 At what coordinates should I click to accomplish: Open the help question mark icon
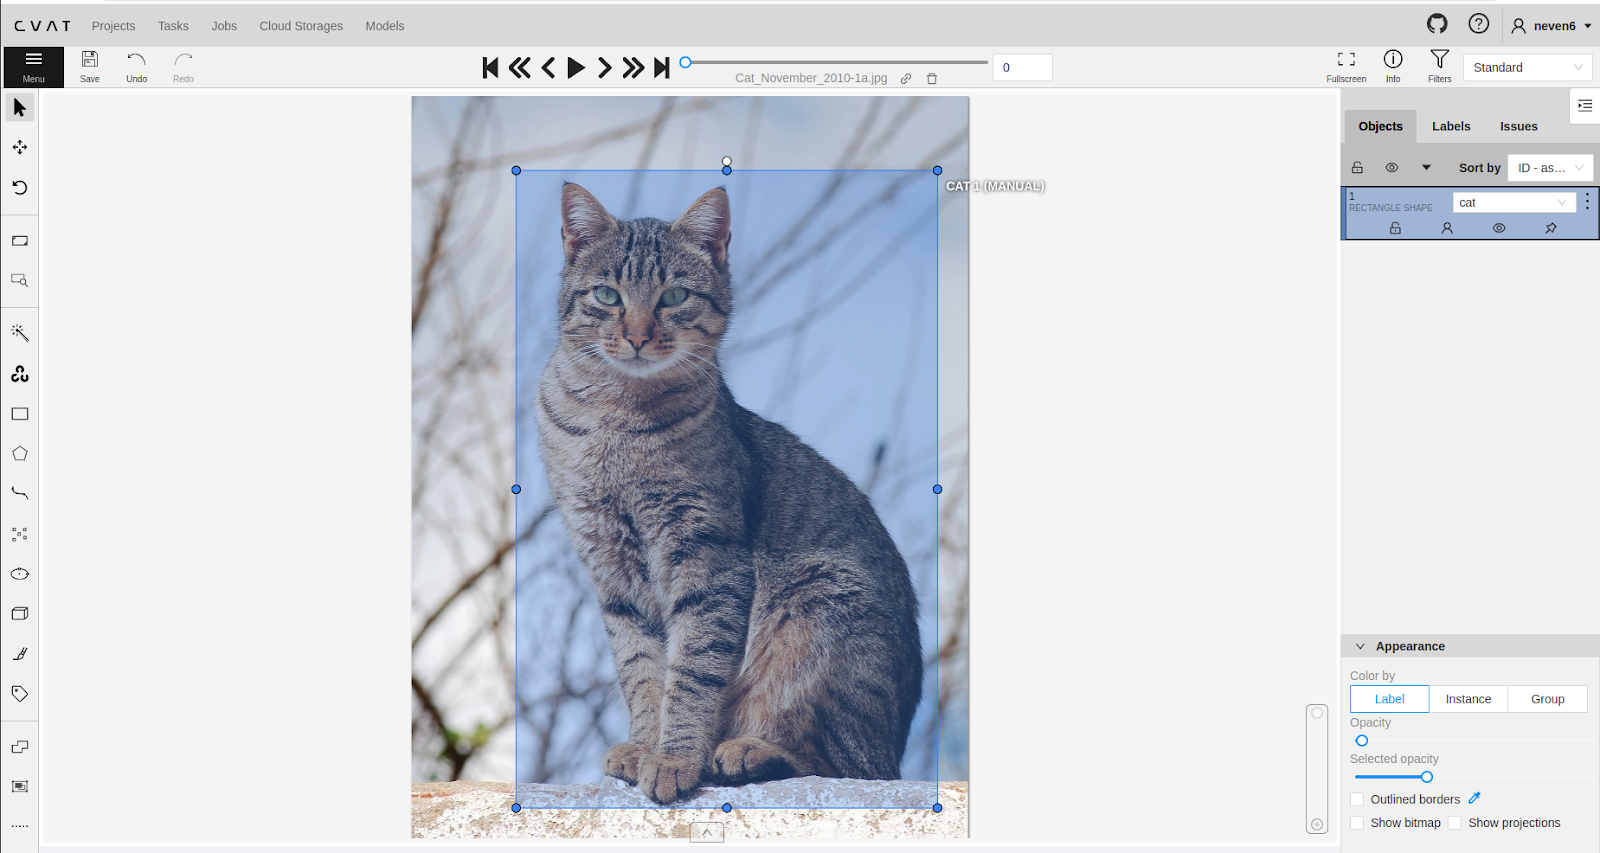[1479, 24]
